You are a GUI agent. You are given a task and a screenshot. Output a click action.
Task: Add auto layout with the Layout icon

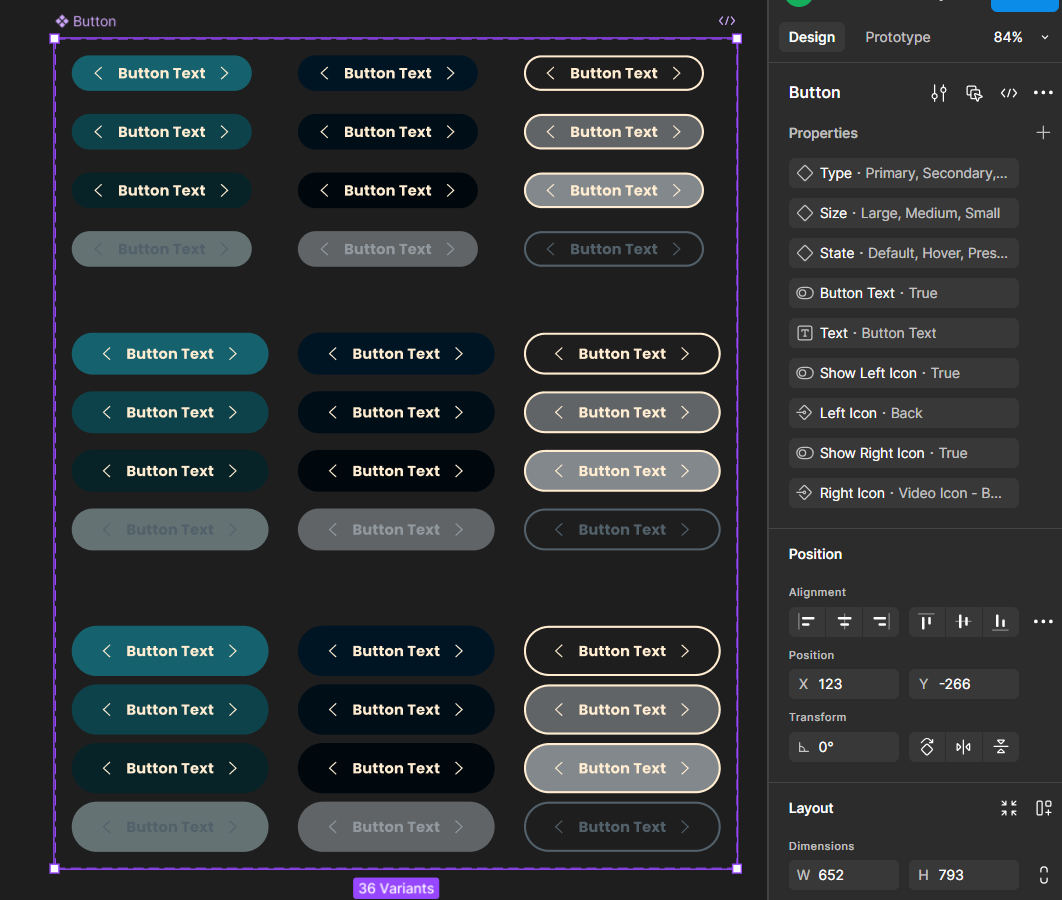[1044, 808]
